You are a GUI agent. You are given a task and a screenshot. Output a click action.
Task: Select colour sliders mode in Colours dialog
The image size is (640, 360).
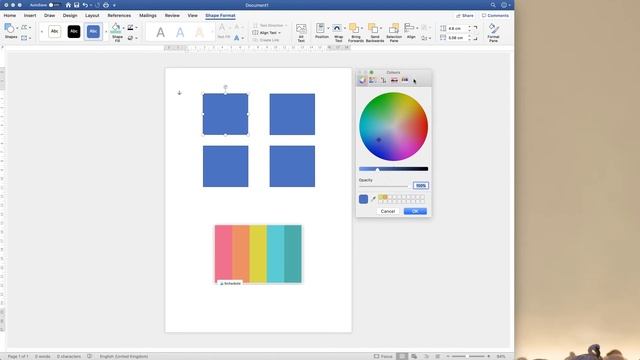373,80
